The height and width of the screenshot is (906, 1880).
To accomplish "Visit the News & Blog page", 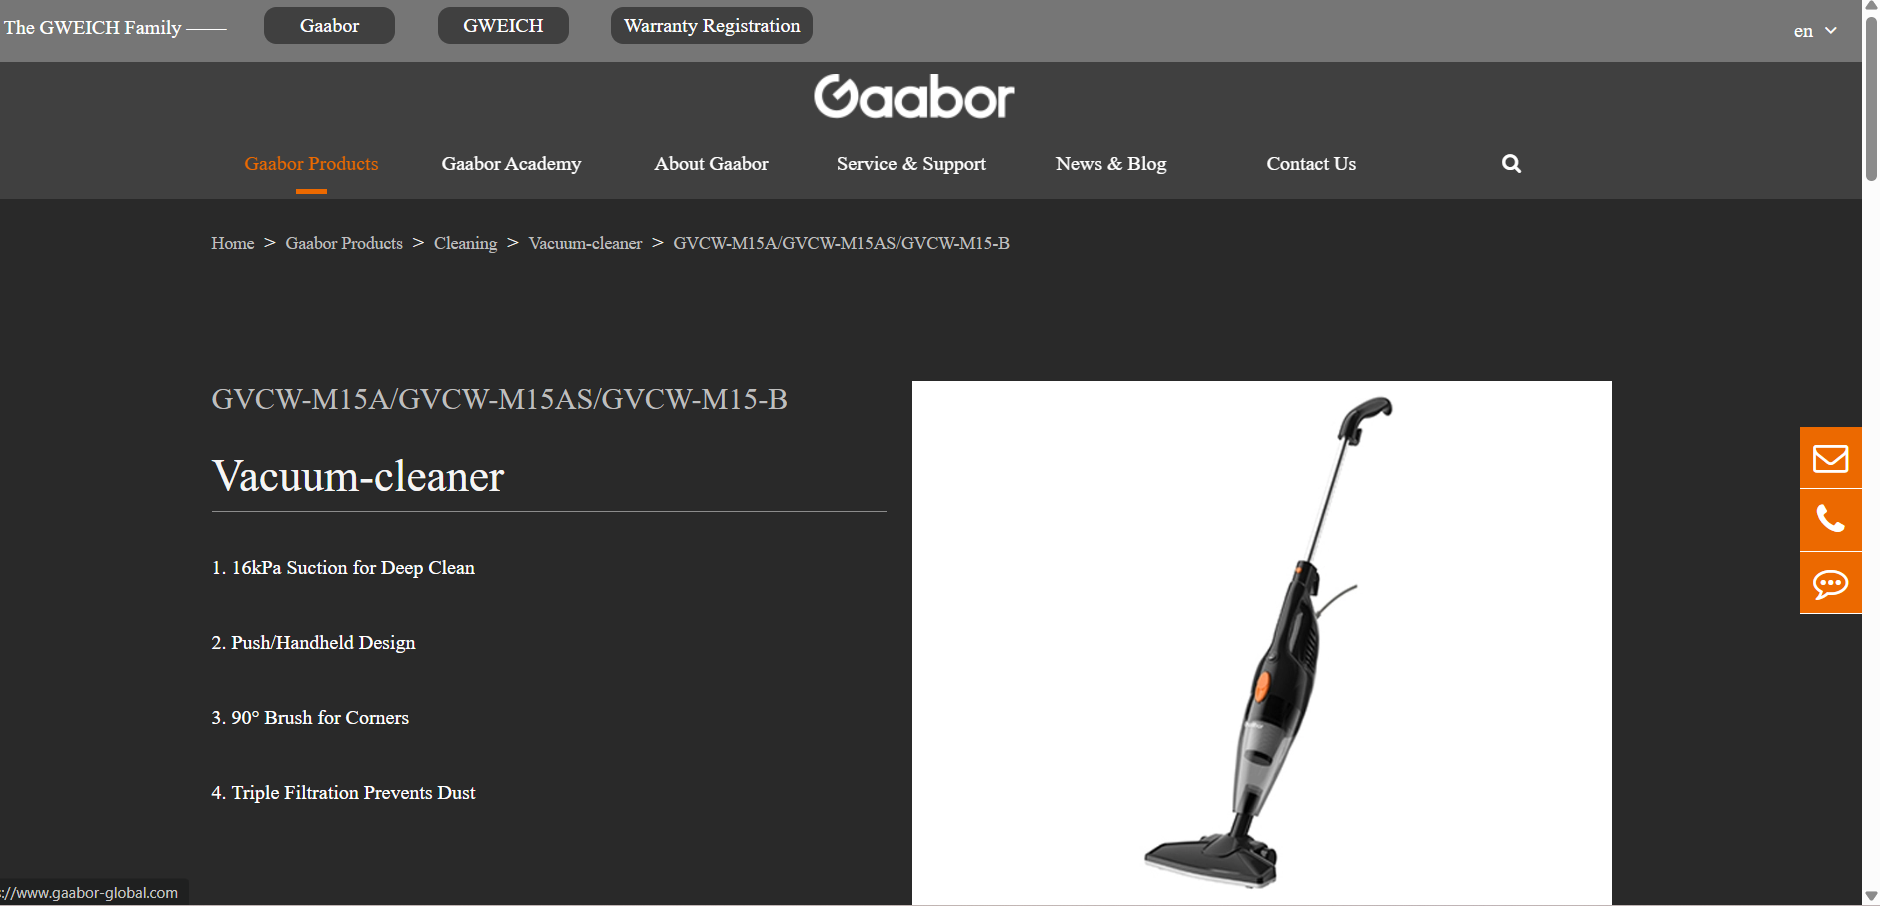I will click(1111, 164).
